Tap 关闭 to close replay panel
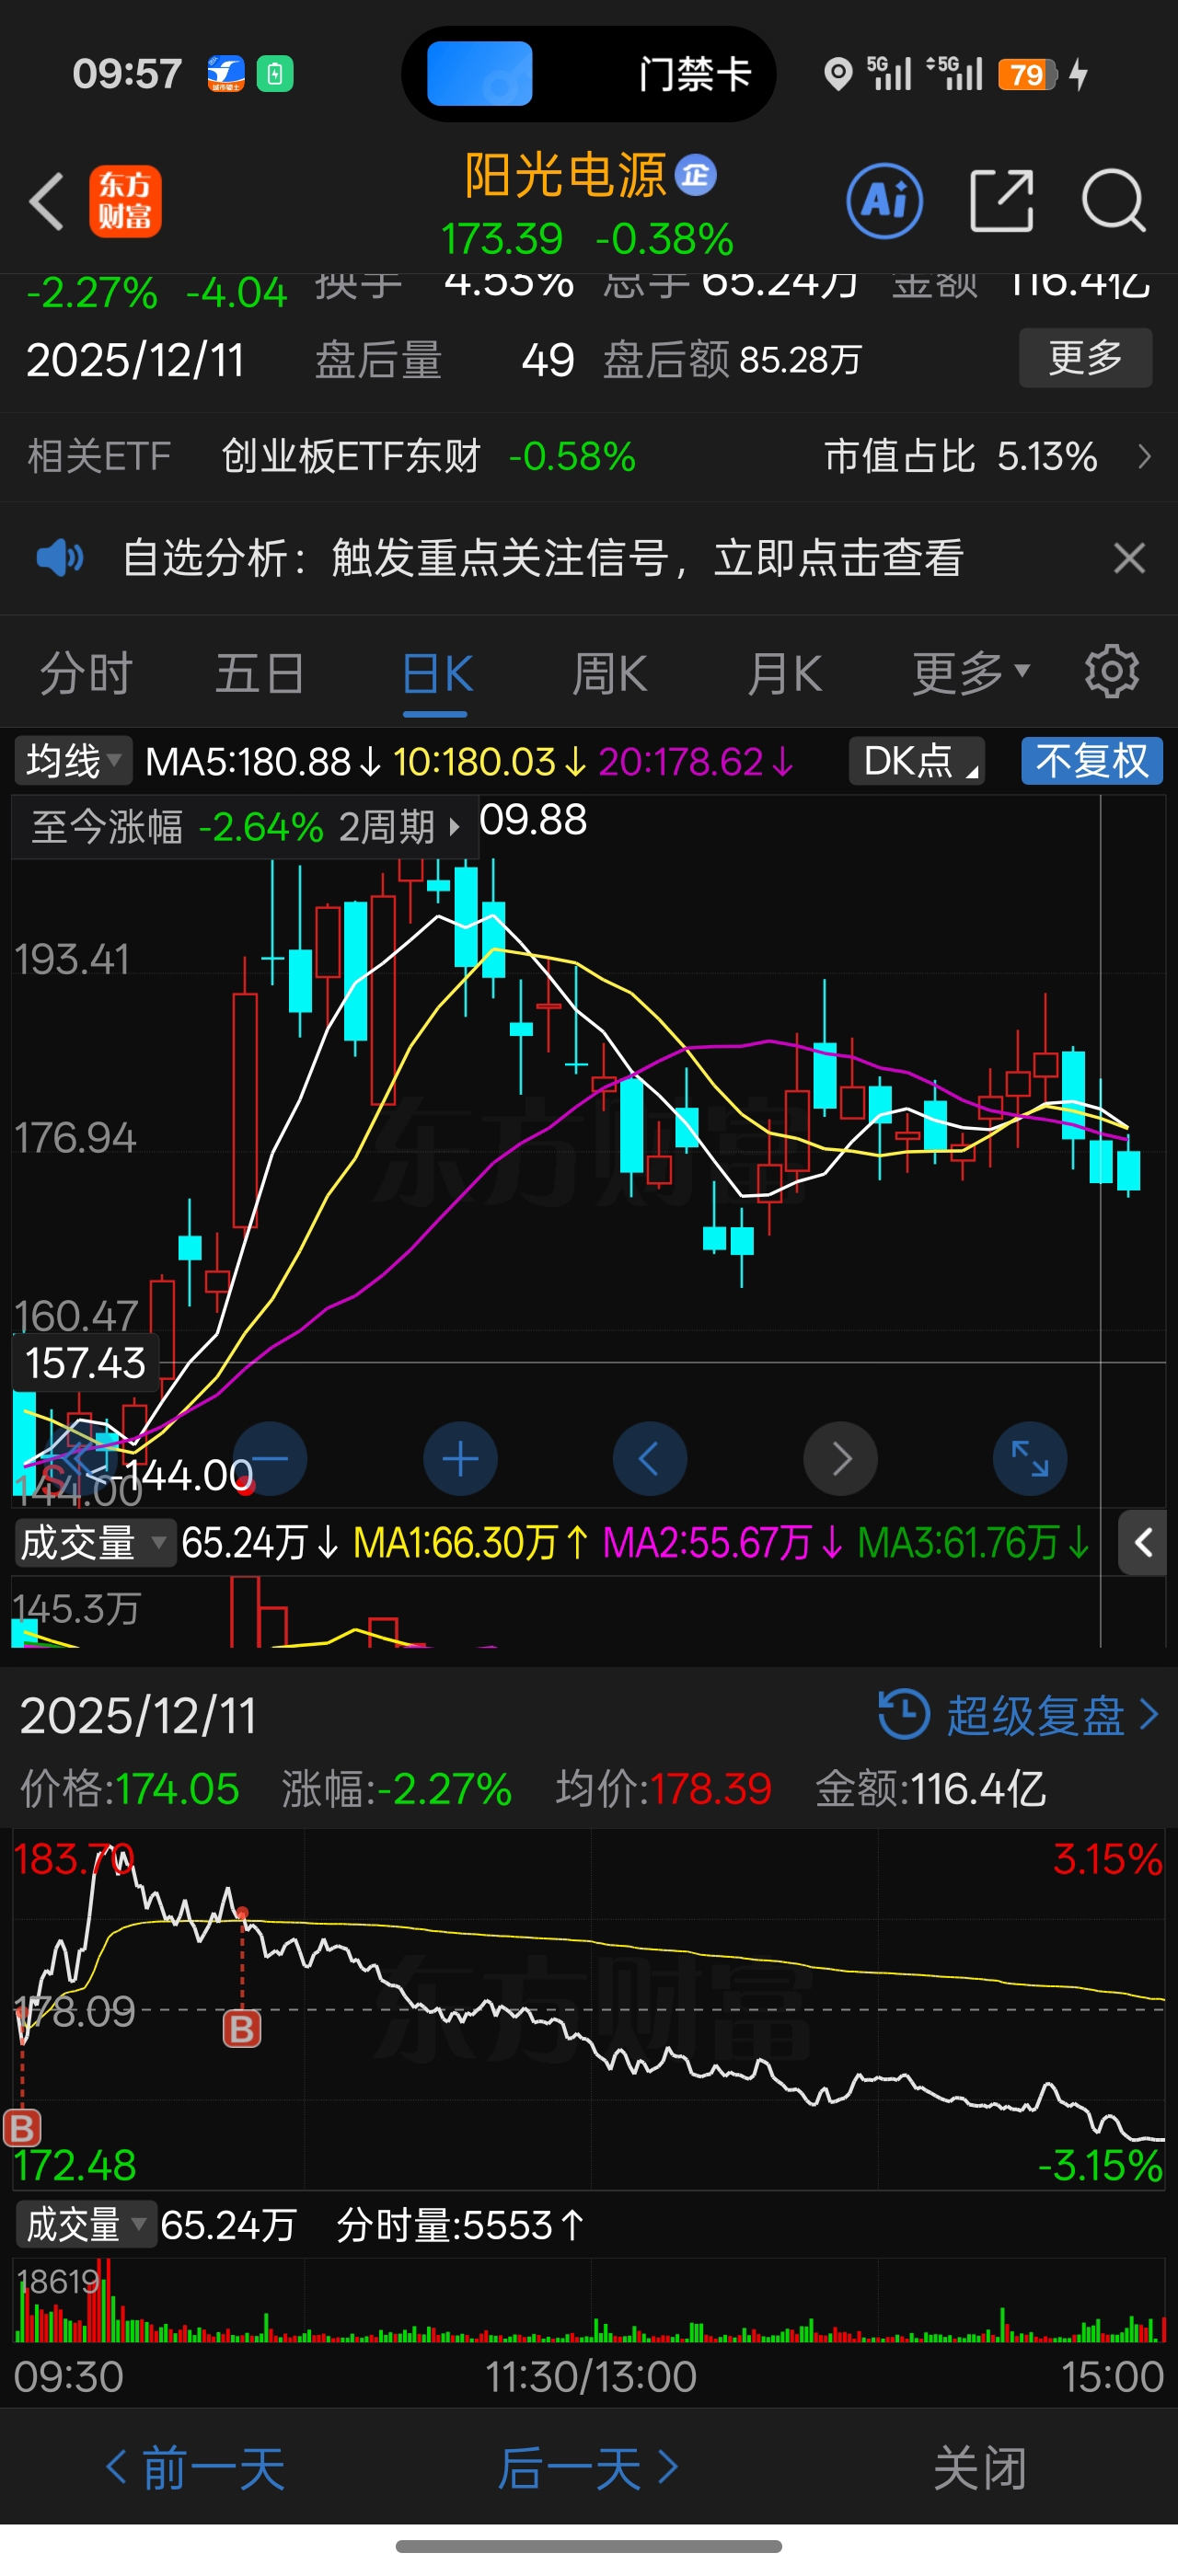The width and height of the screenshot is (1178, 2576). [980, 2469]
